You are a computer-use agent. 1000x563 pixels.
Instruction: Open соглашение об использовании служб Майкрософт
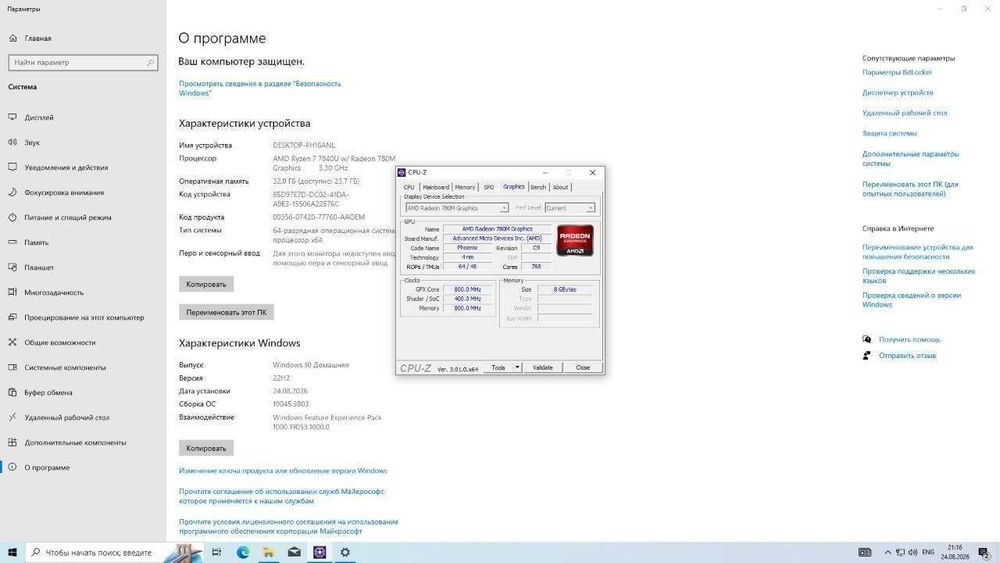pyautogui.click(x=281, y=496)
